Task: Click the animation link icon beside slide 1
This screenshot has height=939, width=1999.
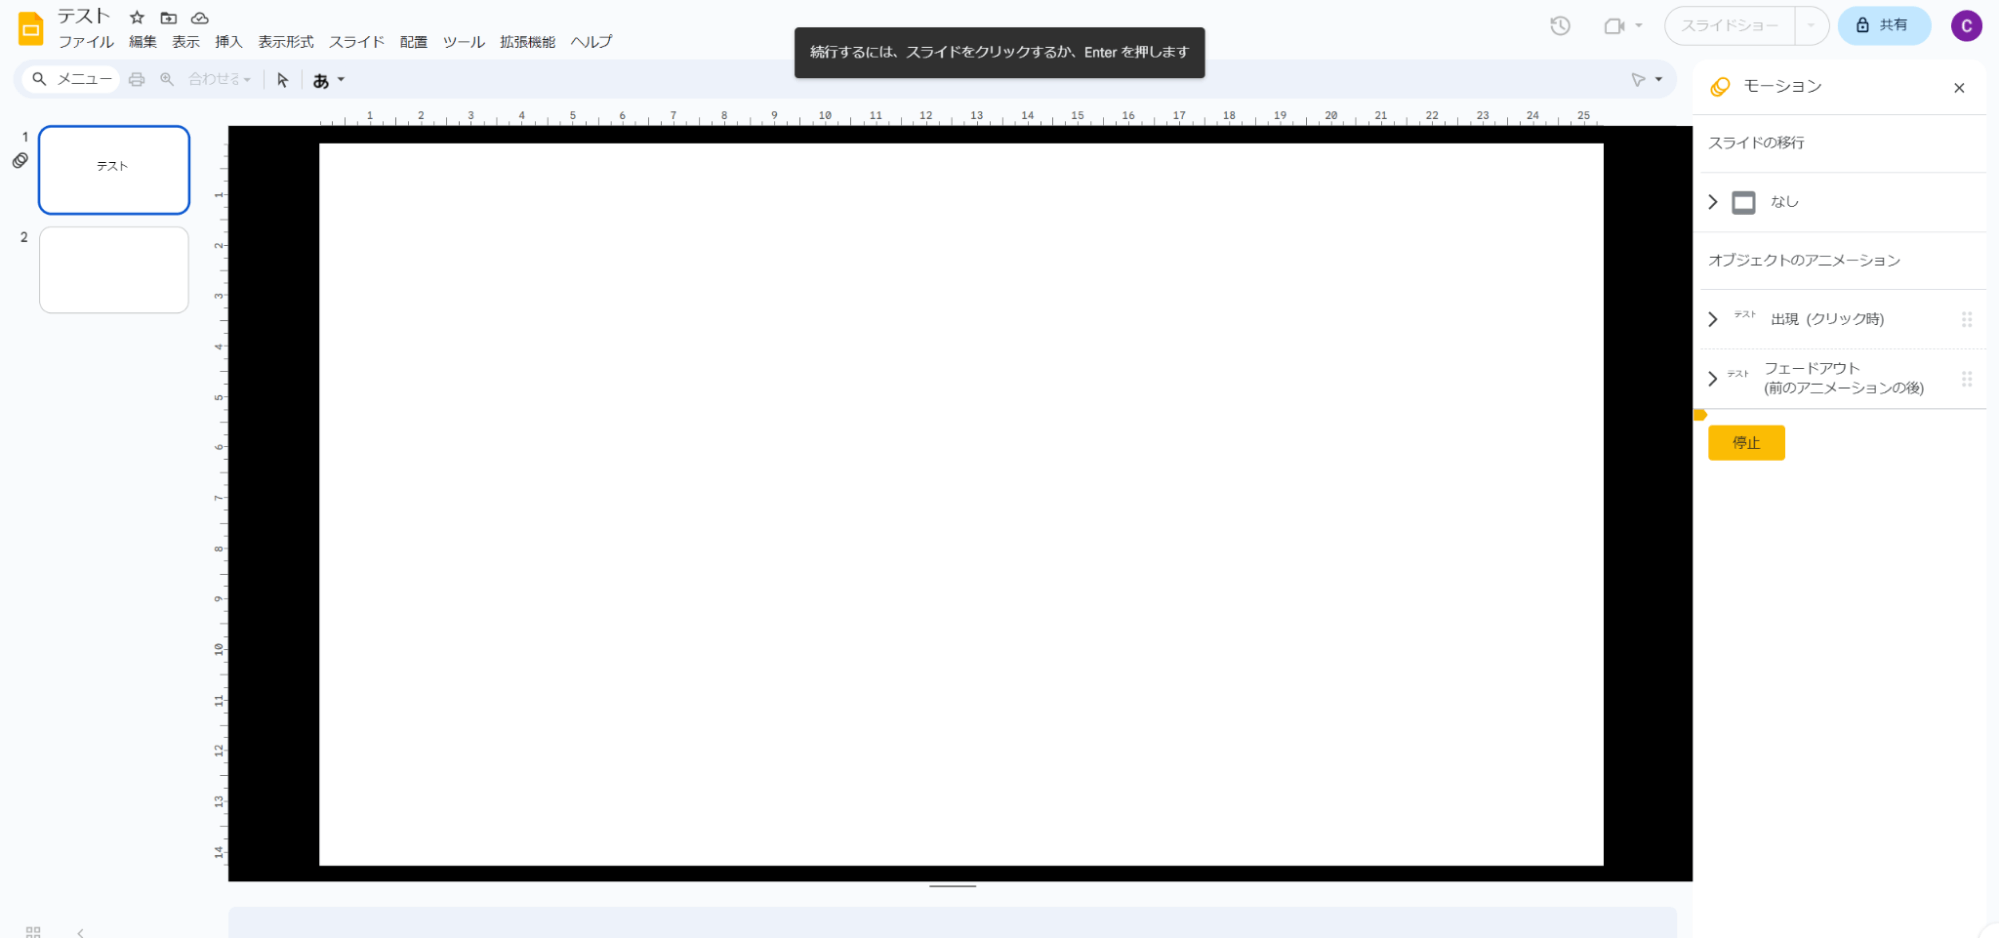Action: coord(20,160)
